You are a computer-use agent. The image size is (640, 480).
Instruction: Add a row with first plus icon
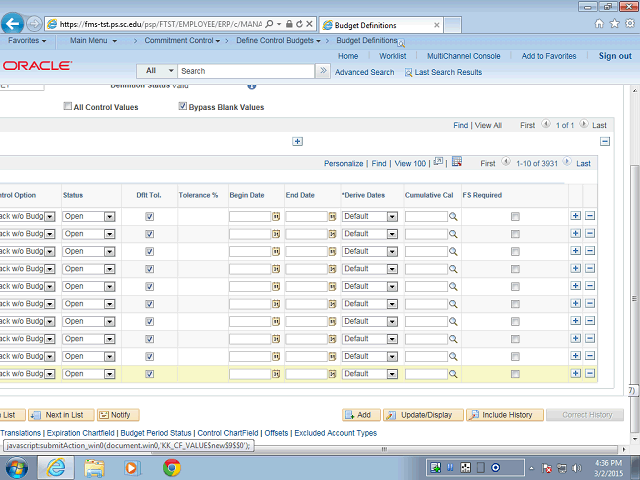575,216
